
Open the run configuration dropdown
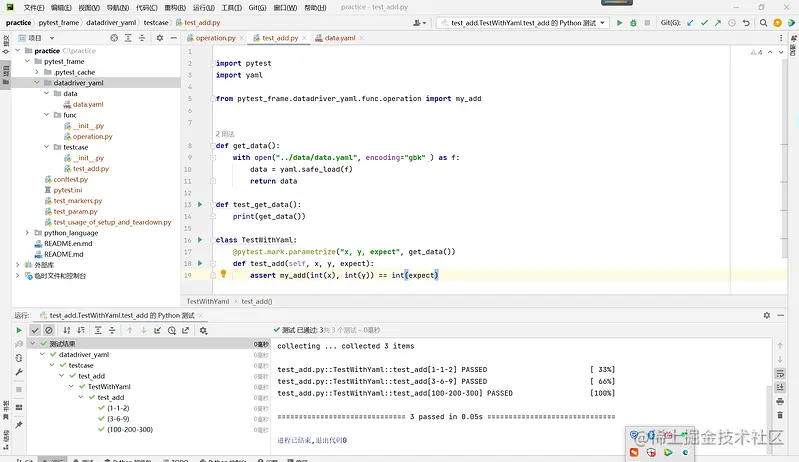point(523,23)
